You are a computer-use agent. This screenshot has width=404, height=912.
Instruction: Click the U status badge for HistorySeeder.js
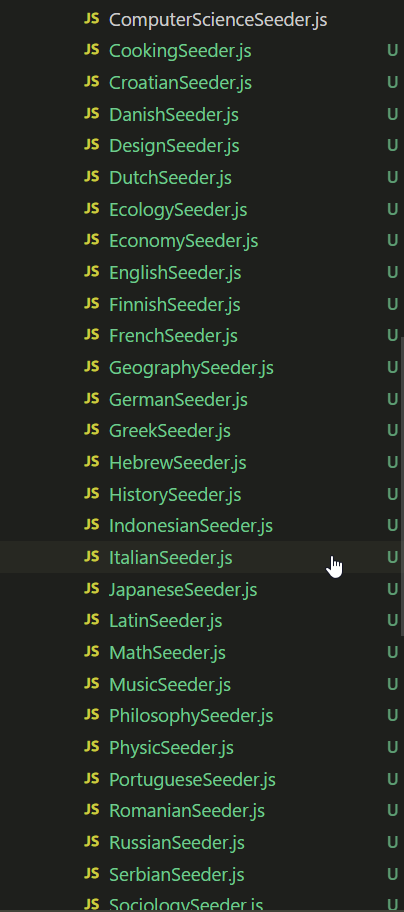click(x=392, y=494)
